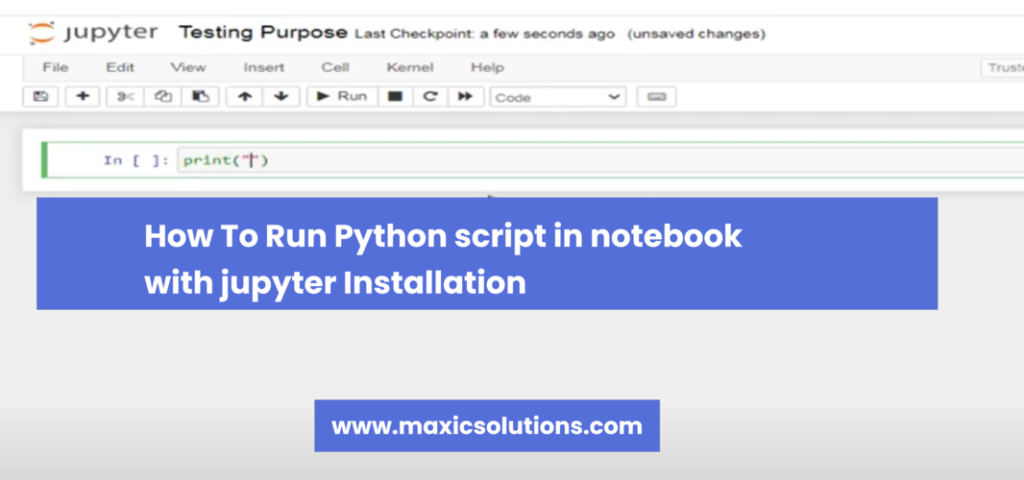Viewport: 1024px width, 480px height.
Task: Save notebook with the floppy disk icon
Action: (x=40, y=97)
